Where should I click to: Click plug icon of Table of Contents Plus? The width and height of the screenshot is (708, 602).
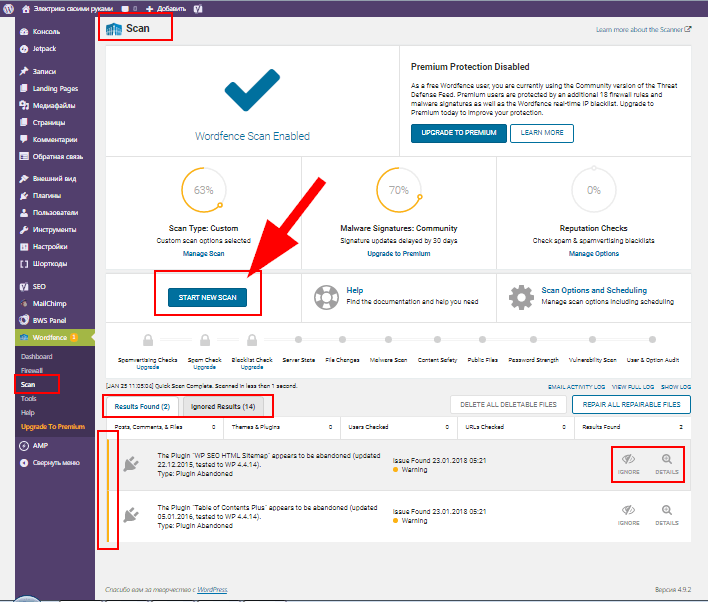[x=131, y=515]
